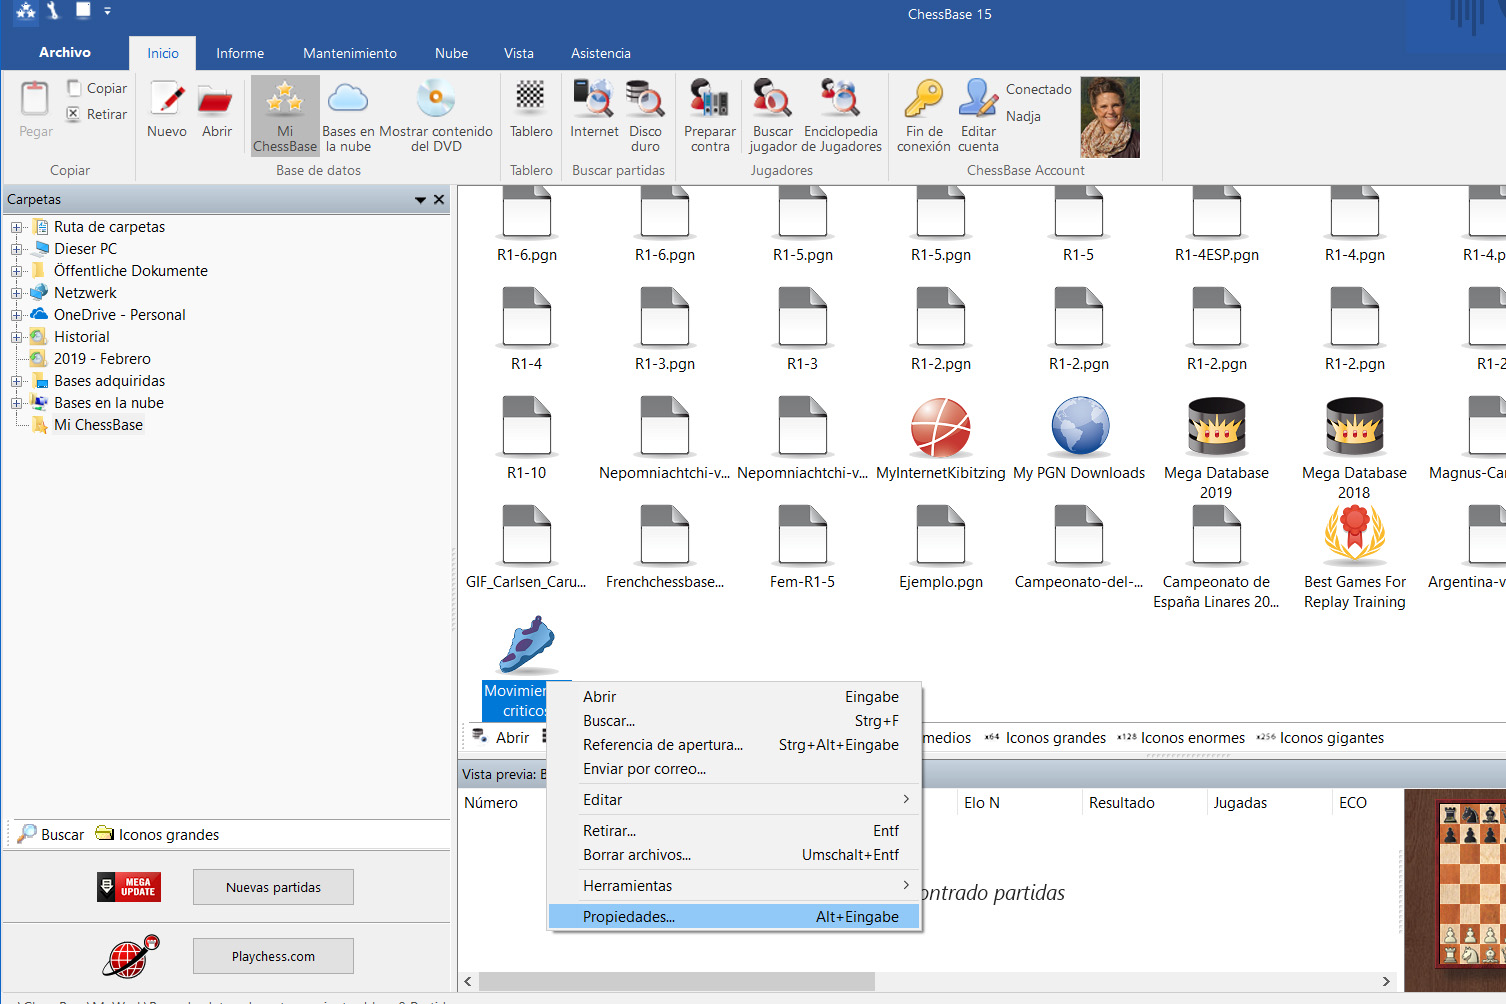
Task: Open the Herramientas submenu
Action: [x=734, y=886]
